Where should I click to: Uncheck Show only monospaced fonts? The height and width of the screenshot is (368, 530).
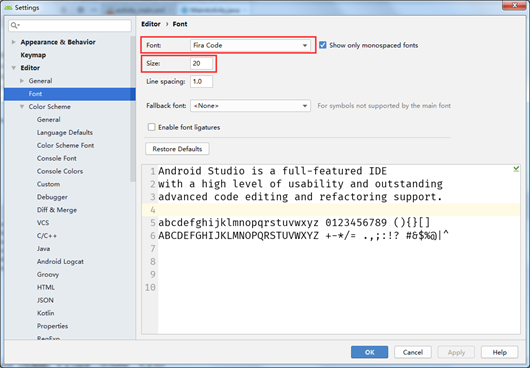click(323, 45)
